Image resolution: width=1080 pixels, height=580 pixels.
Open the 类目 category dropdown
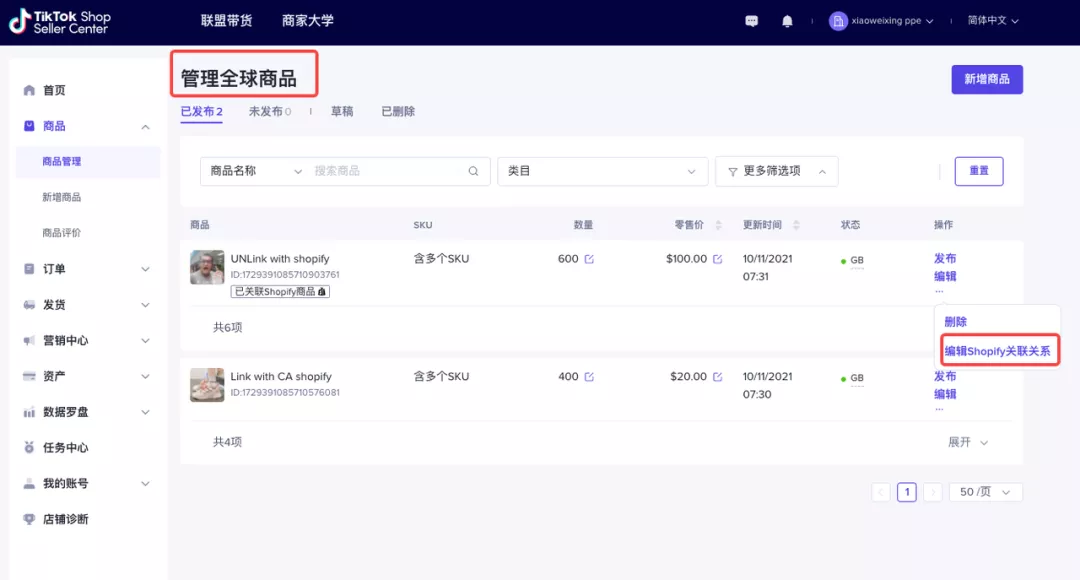[602, 171]
